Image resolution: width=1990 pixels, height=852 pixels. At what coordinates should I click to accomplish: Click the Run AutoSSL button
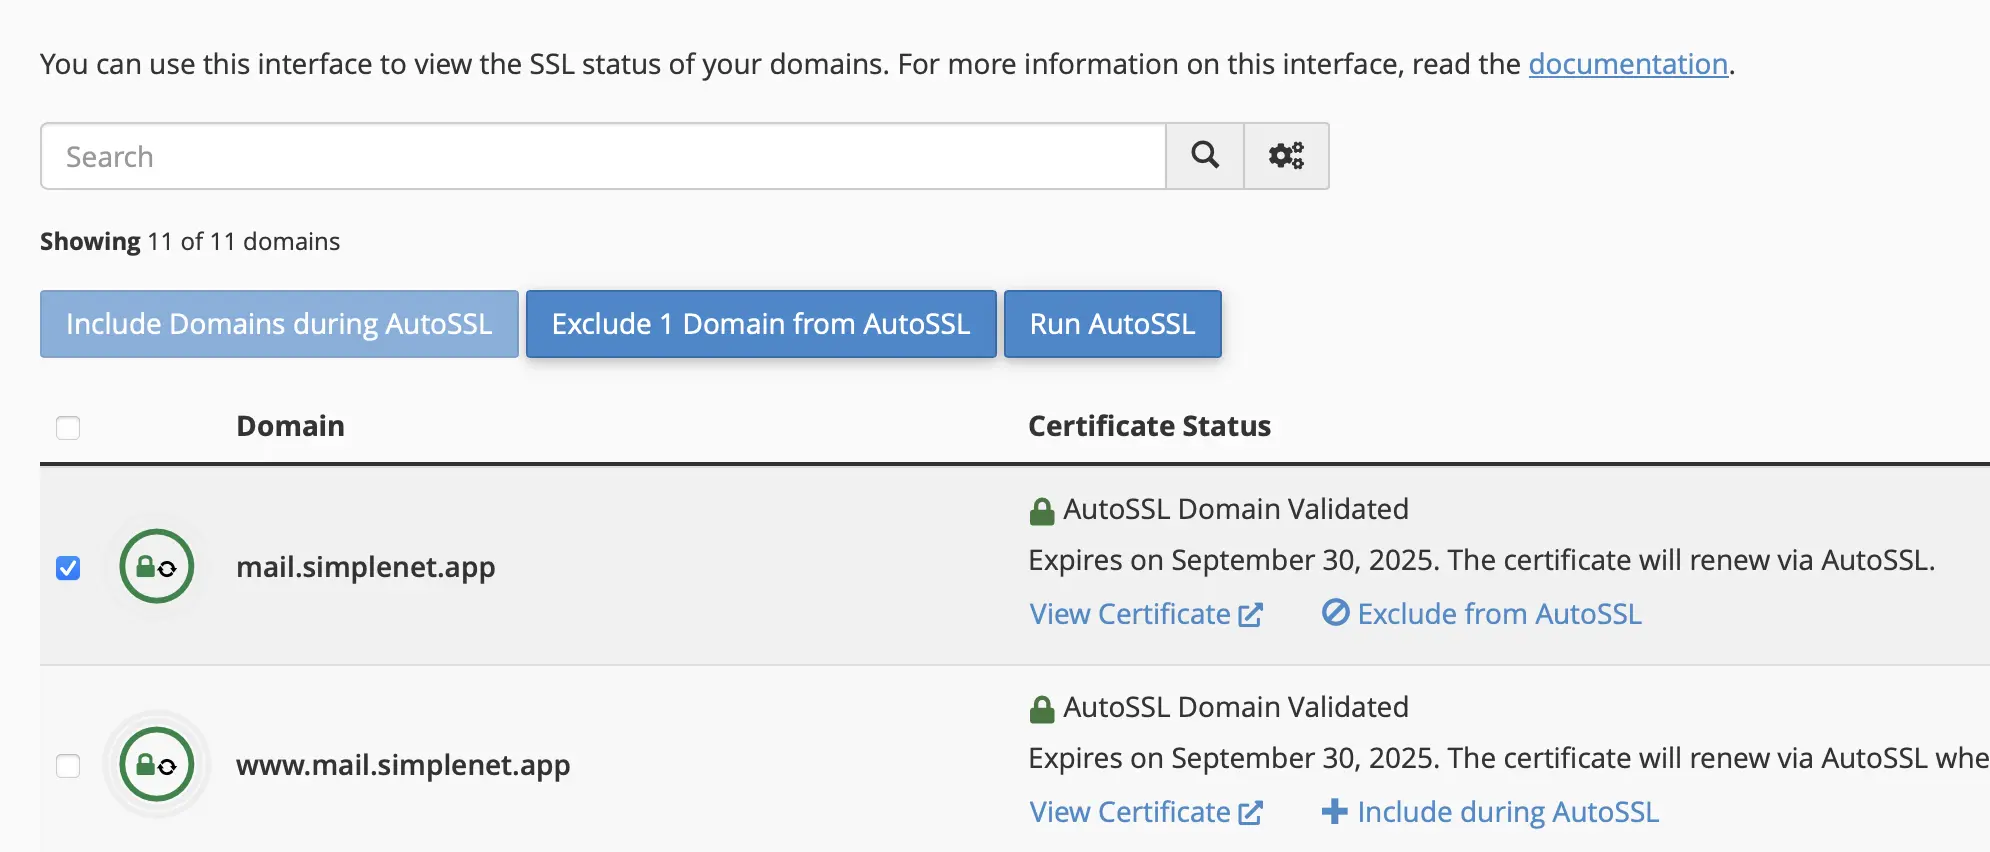tap(1112, 324)
